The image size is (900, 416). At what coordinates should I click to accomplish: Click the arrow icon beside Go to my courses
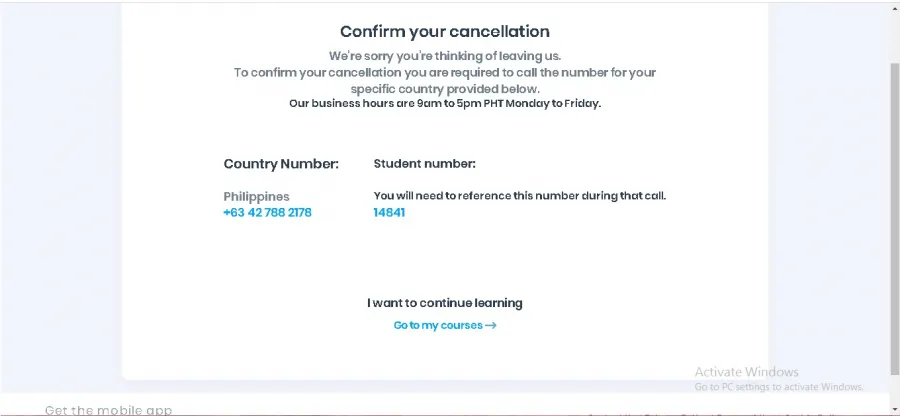click(x=491, y=325)
